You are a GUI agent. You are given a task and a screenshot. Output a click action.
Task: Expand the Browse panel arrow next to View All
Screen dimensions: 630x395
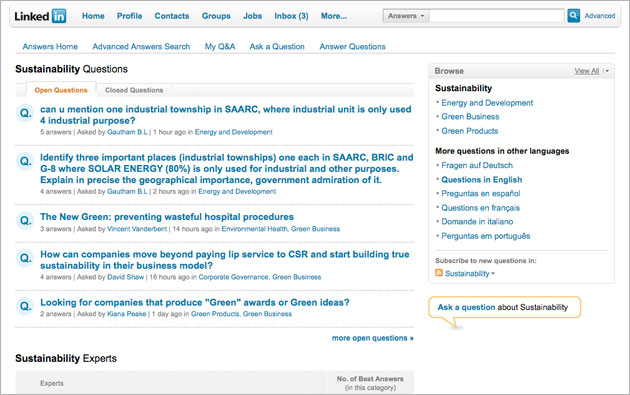tap(607, 71)
